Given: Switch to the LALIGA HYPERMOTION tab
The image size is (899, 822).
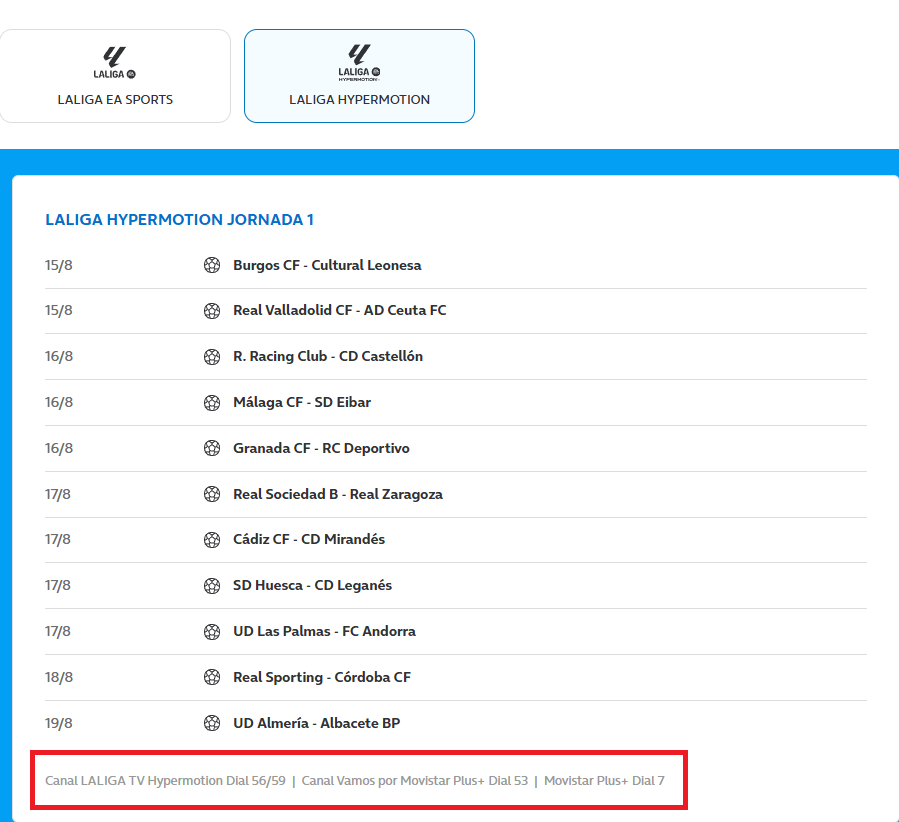Looking at the screenshot, I should [359, 77].
